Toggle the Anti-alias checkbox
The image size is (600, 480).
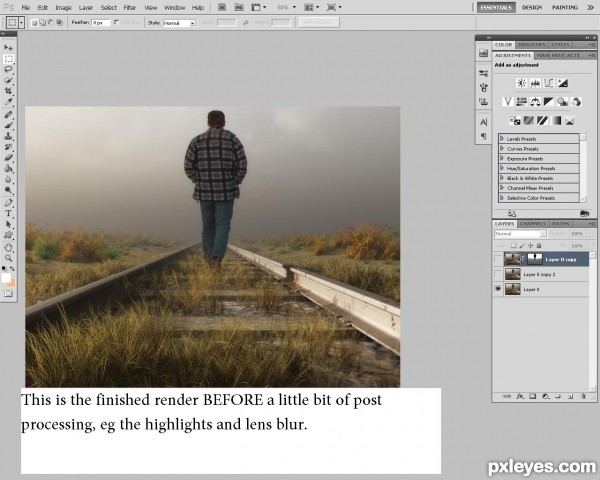(x=116, y=23)
